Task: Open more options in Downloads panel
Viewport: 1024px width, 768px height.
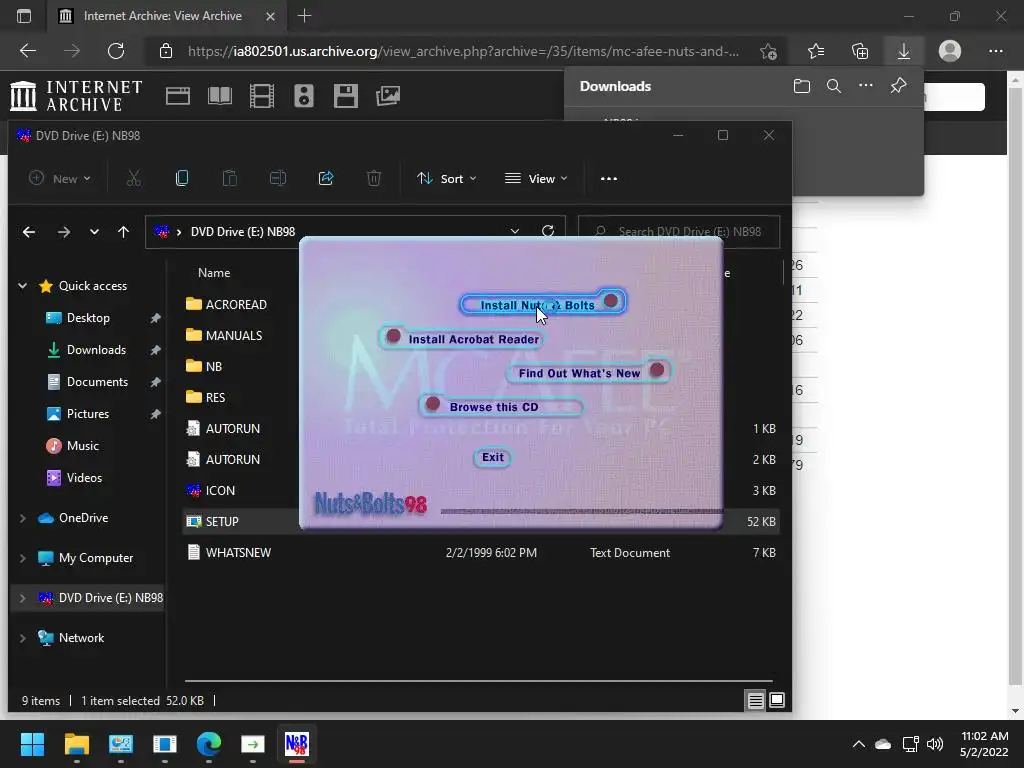Action: tap(866, 86)
